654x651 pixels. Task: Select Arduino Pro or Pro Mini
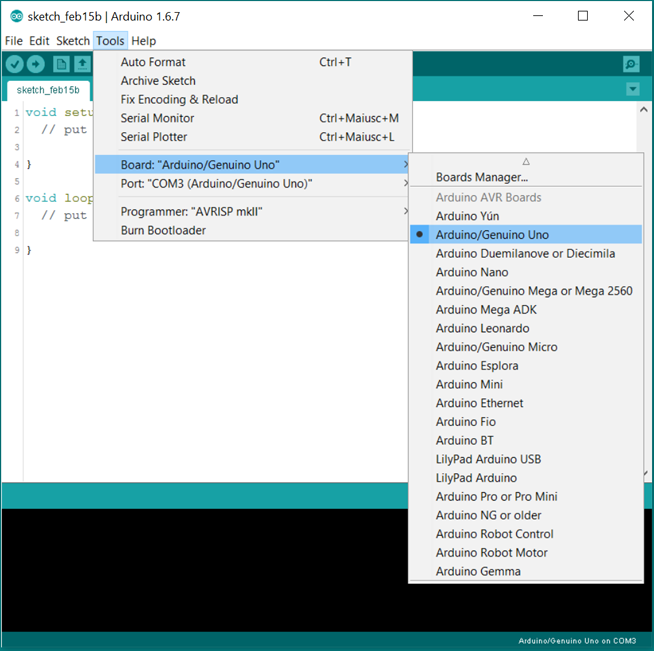pyautogui.click(x=526, y=497)
